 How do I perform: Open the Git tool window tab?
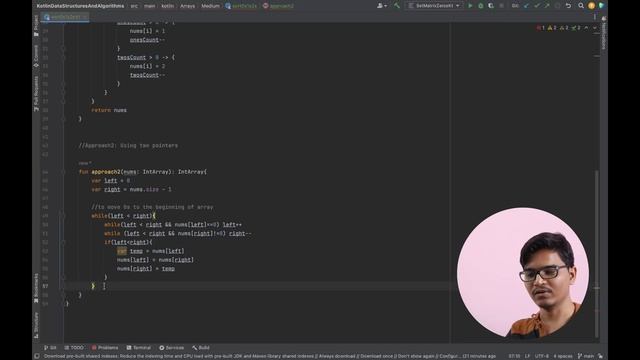(x=50, y=348)
